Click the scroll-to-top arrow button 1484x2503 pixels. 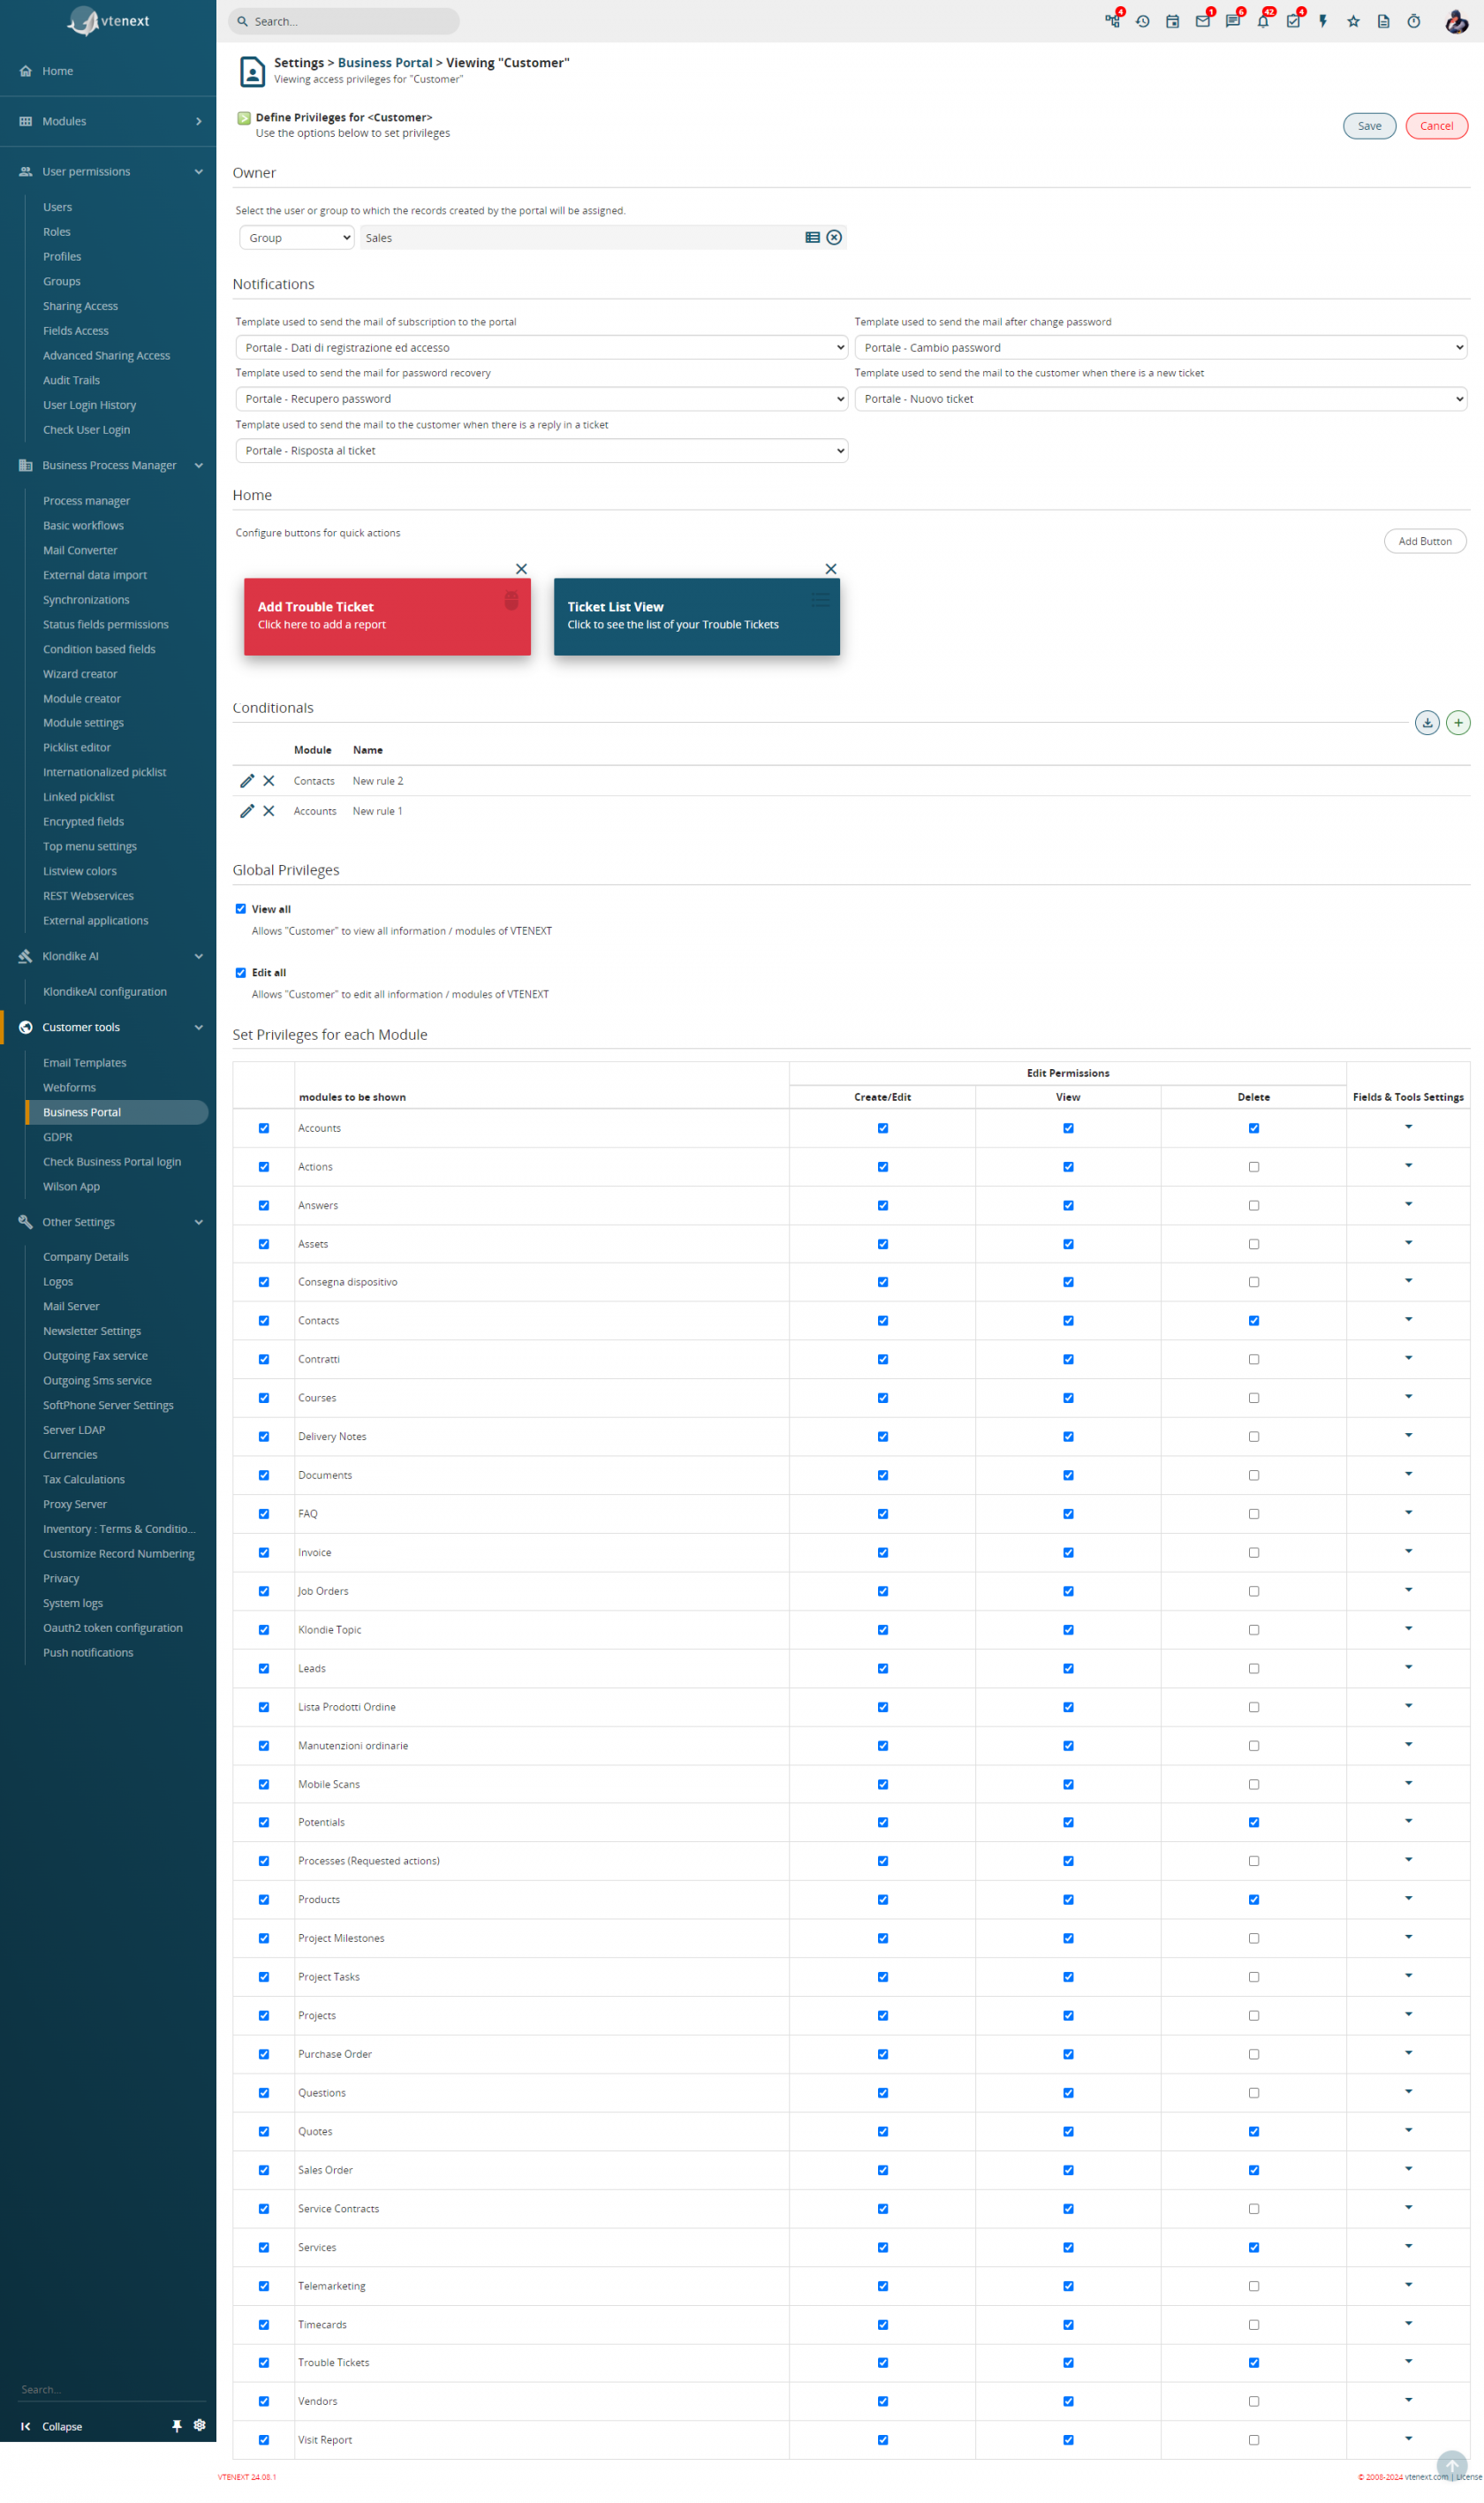click(1451, 2465)
